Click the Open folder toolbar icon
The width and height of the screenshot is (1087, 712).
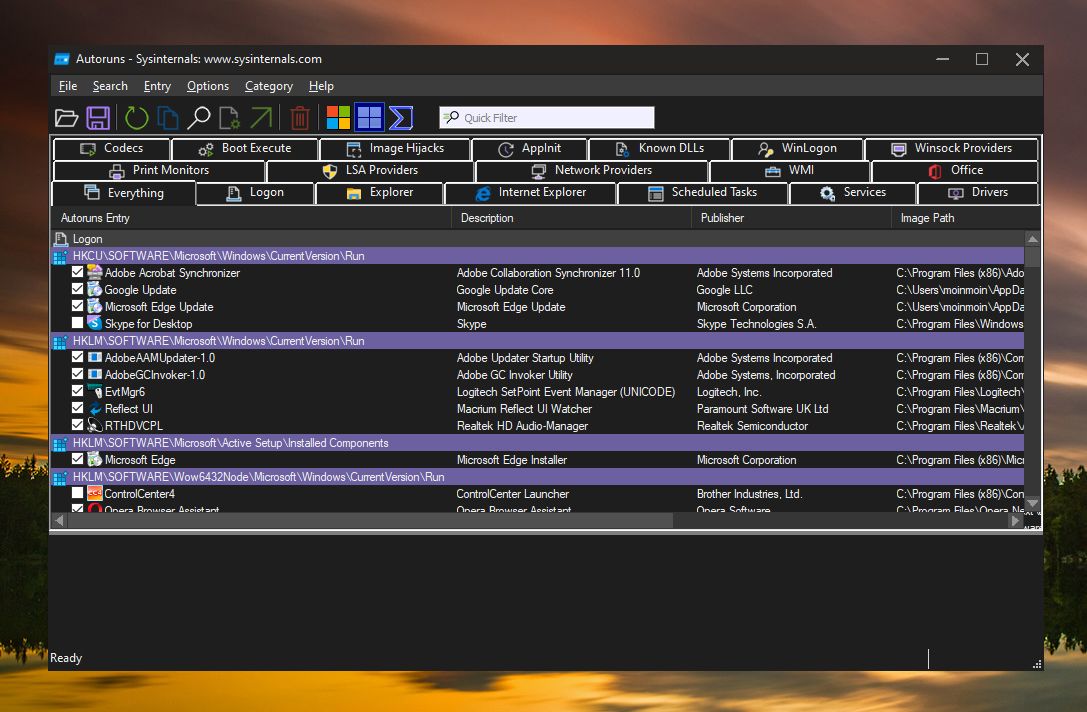click(67, 118)
